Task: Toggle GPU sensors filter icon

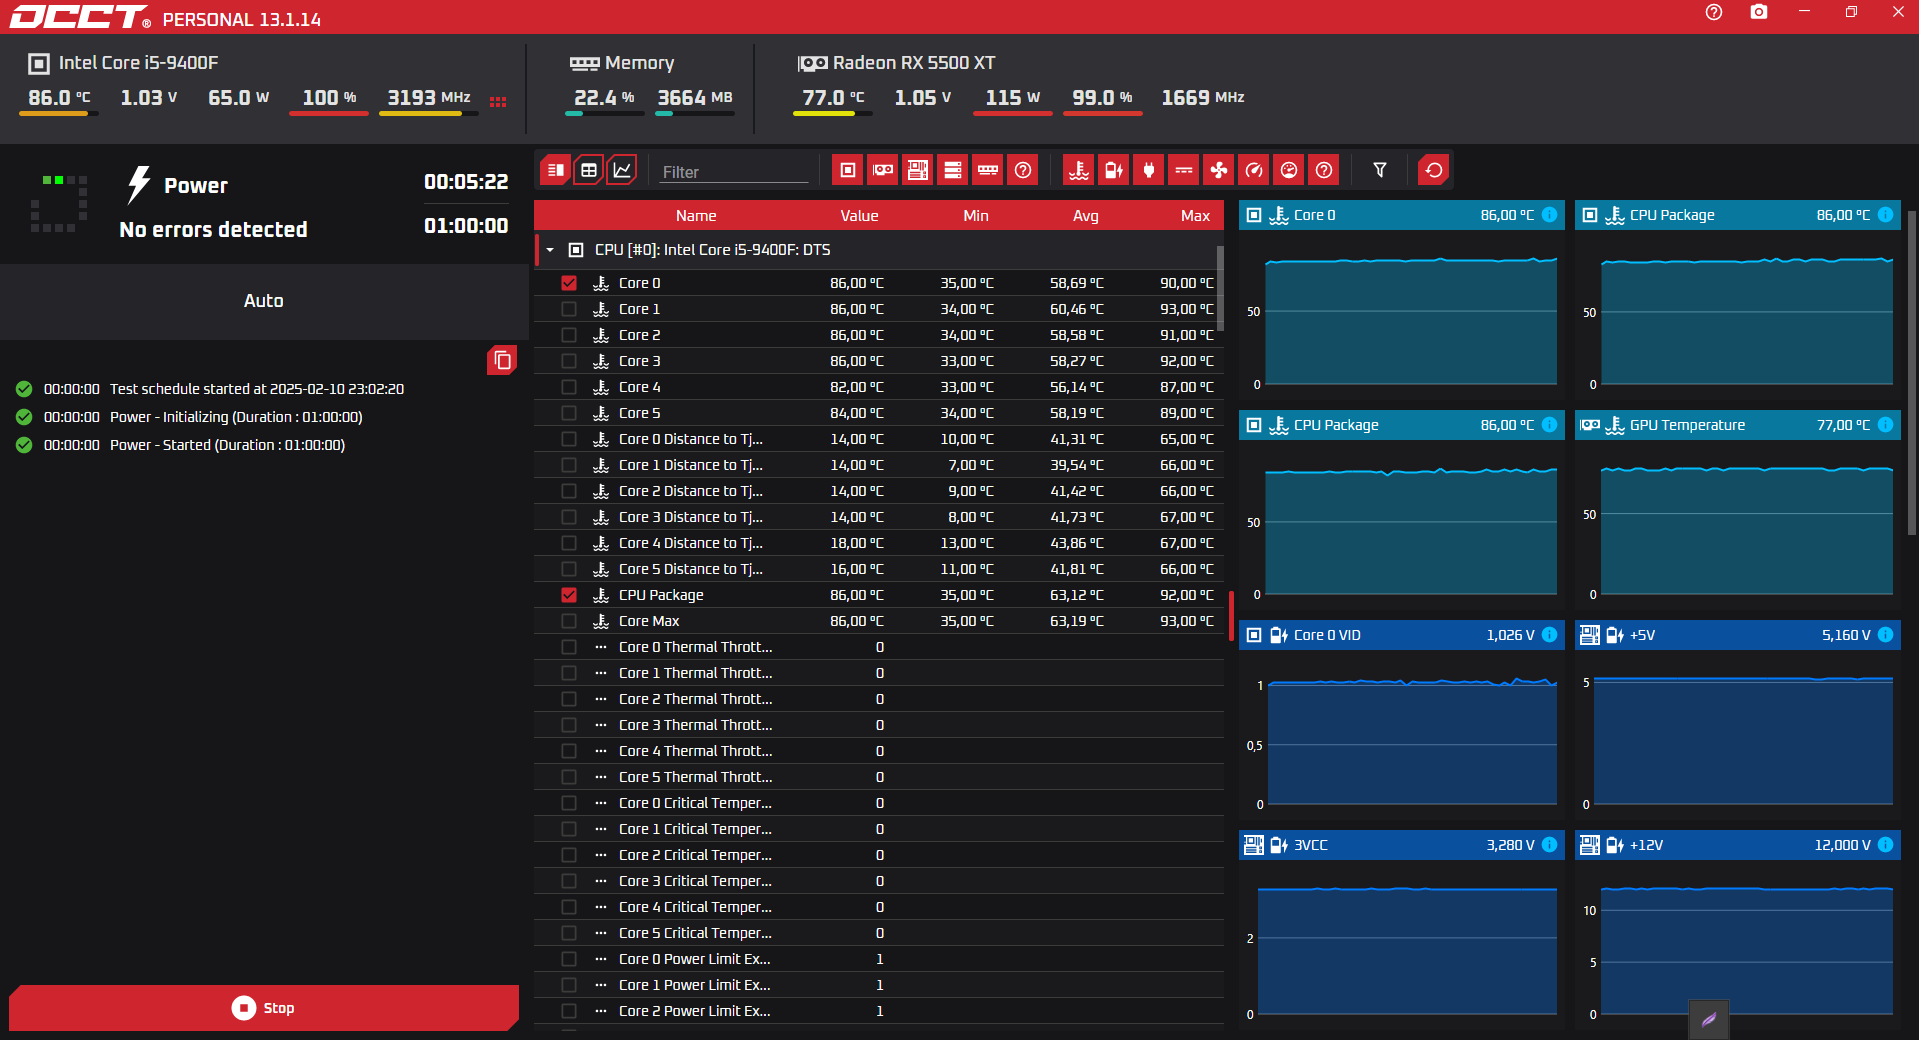Action: click(883, 170)
